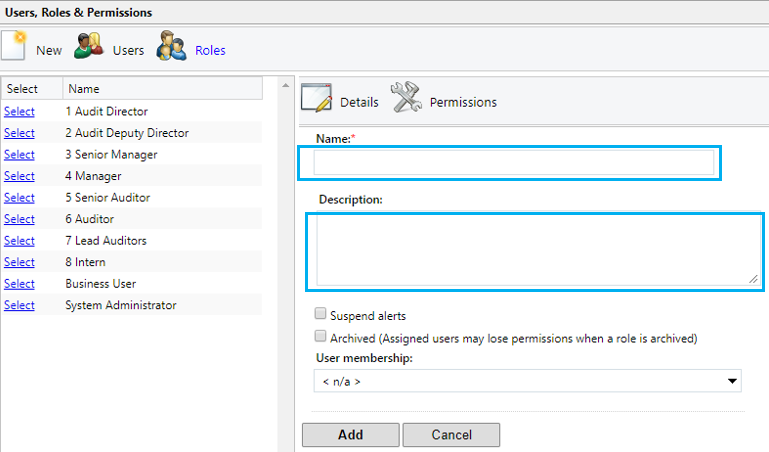Click the New document icon
Image resolution: width=769 pixels, height=452 pixels.
coord(14,46)
